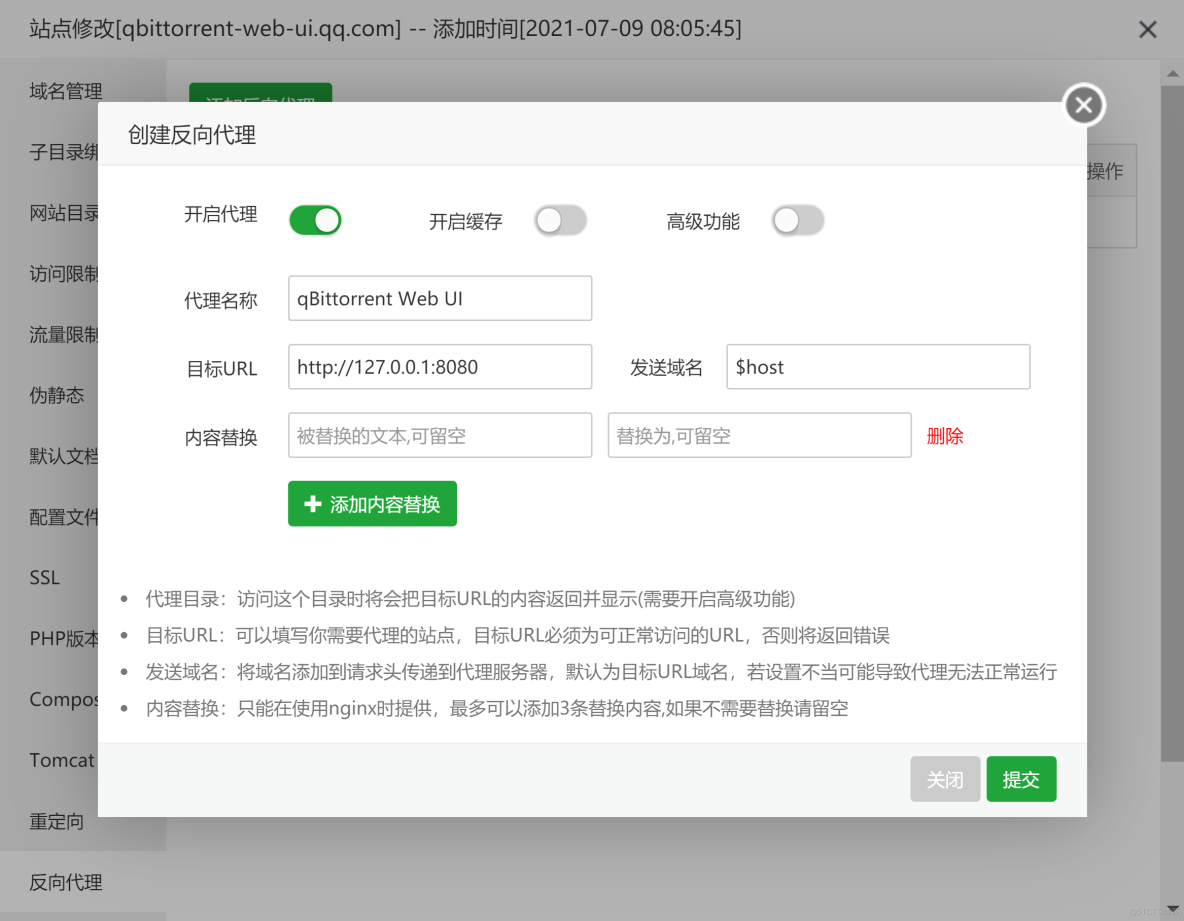This screenshot has height=921, width=1184.
Task: Click the plus icon on 添加内容替换 button
Action: 313,504
